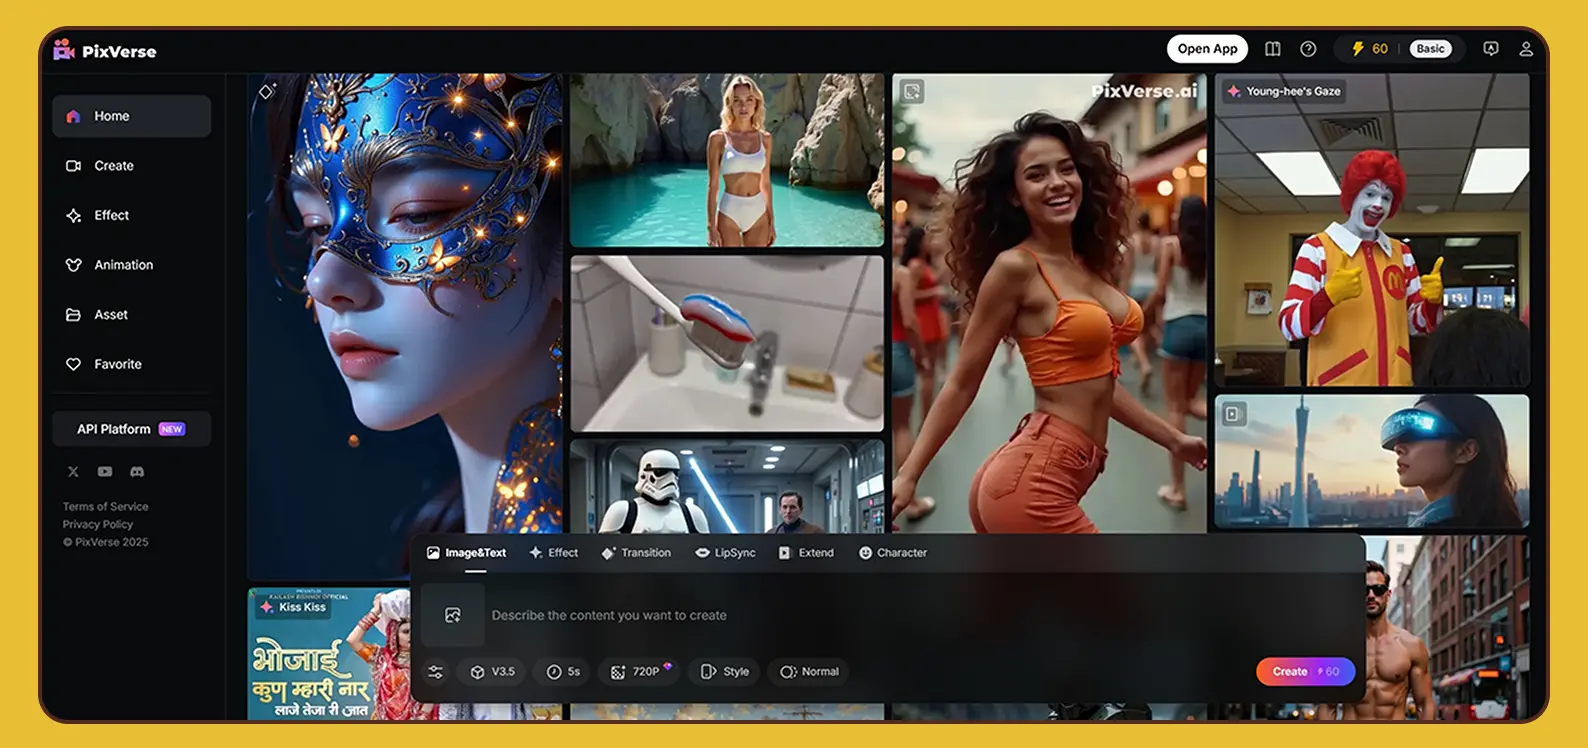Open the 720P resolution dropdown

click(x=640, y=672)
